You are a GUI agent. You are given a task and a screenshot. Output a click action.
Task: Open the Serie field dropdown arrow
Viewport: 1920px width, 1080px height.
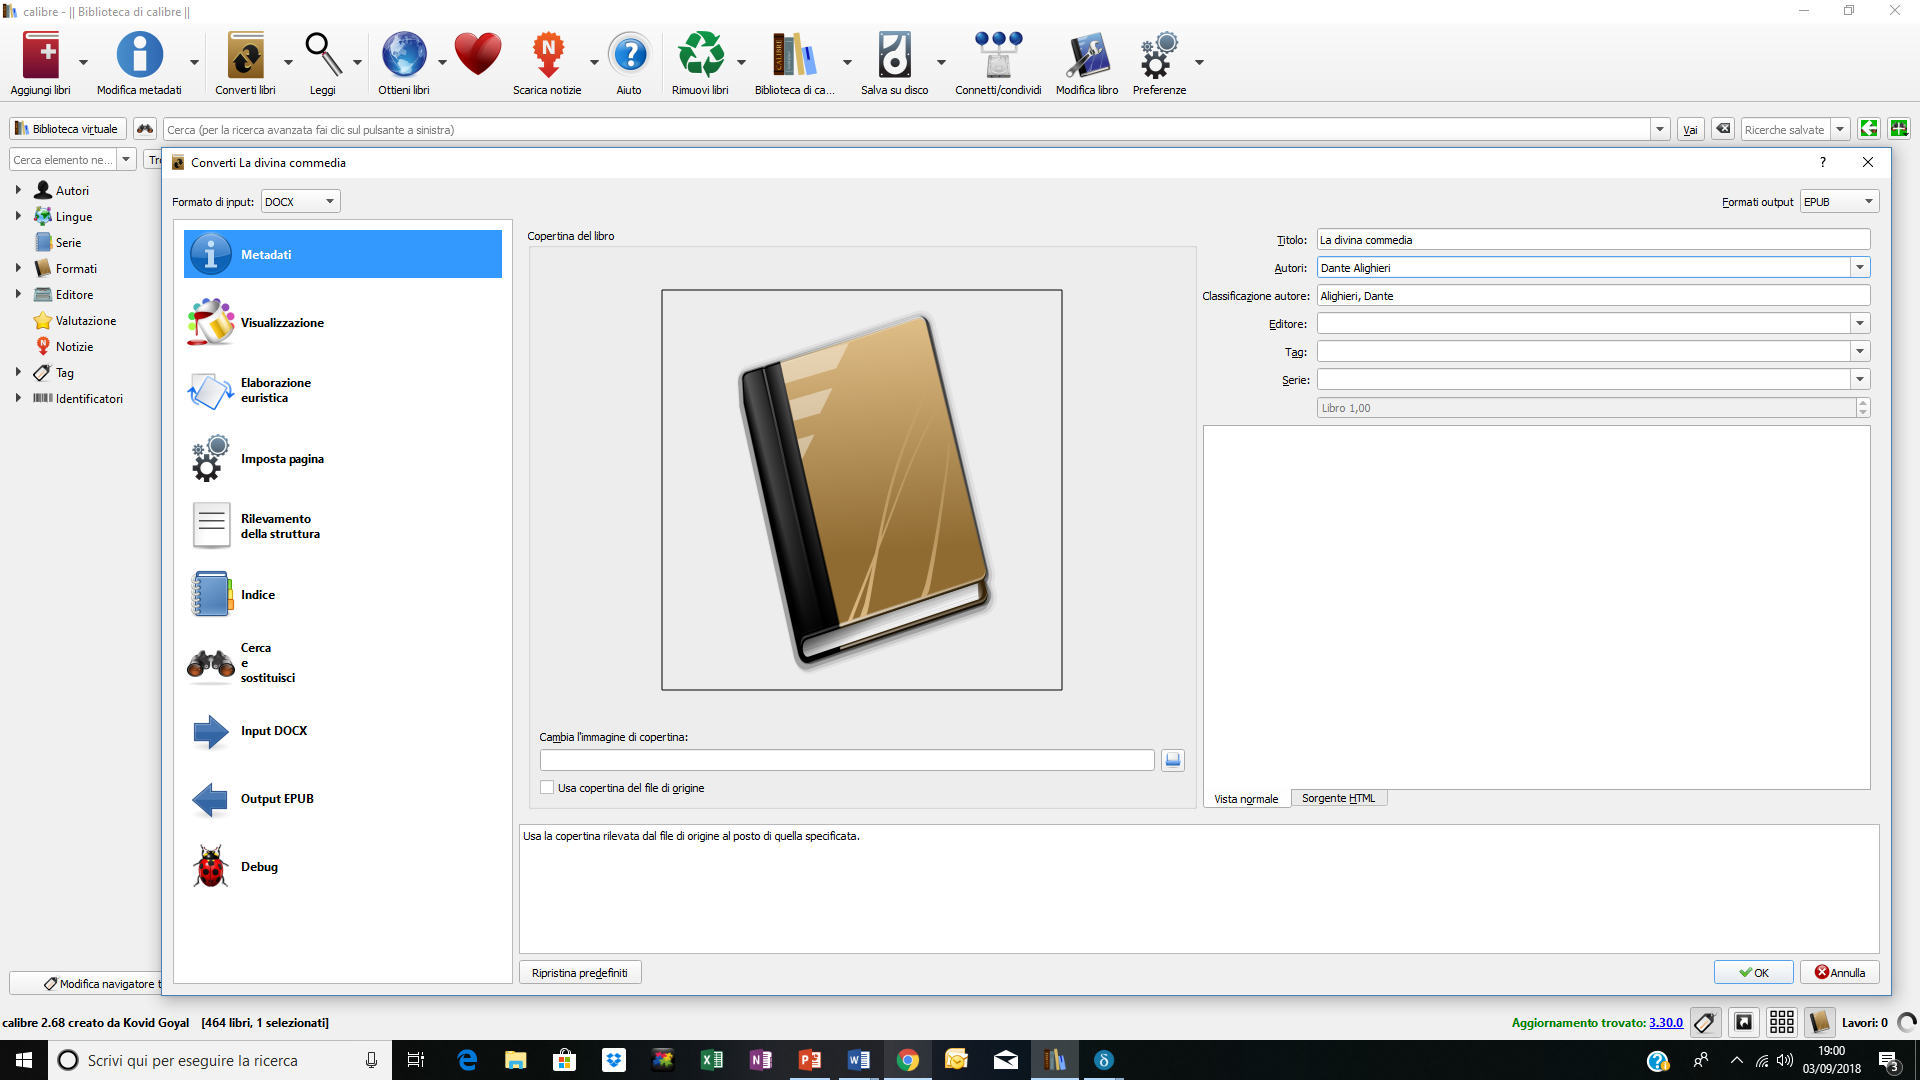point(1860,380)
